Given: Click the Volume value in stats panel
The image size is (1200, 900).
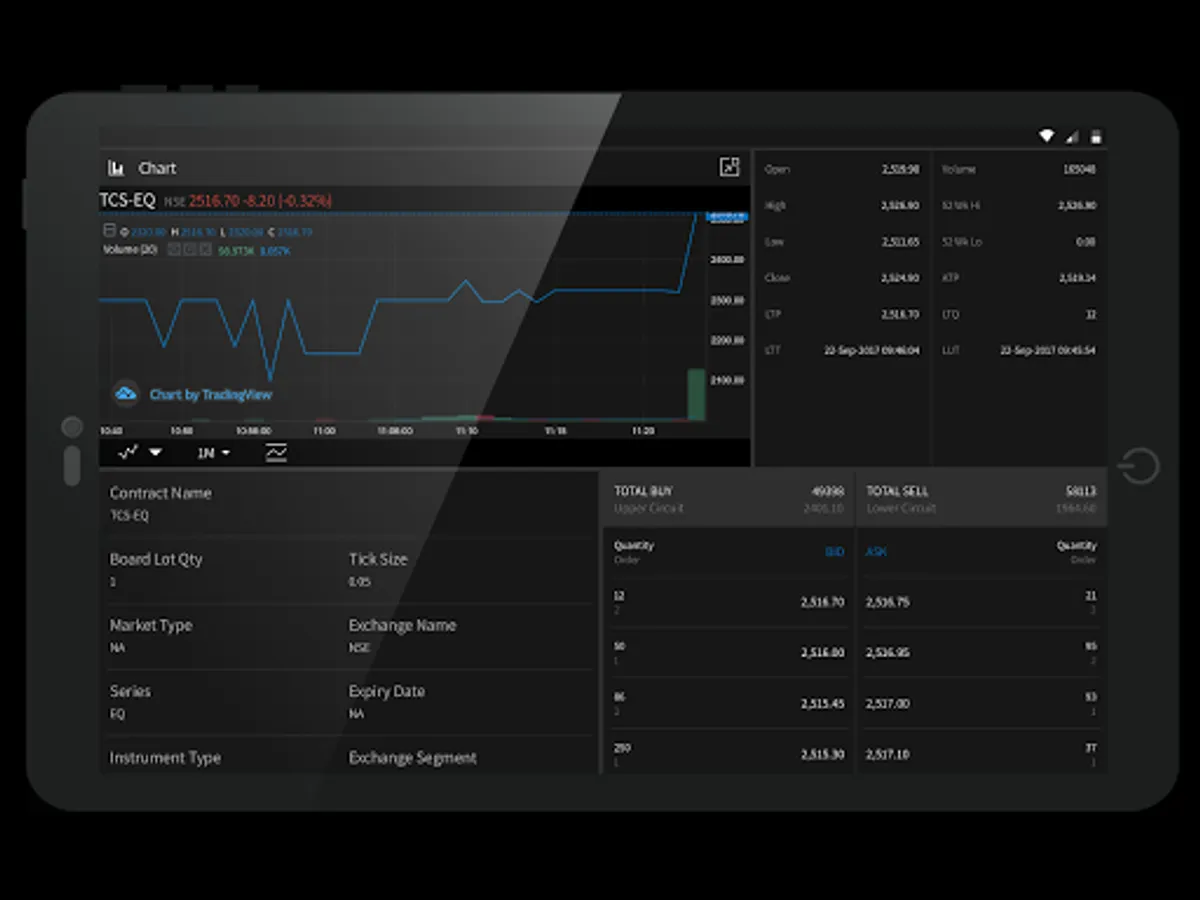Looking at the screenshot, I should pyautogui.click(x=1079, y=169).
